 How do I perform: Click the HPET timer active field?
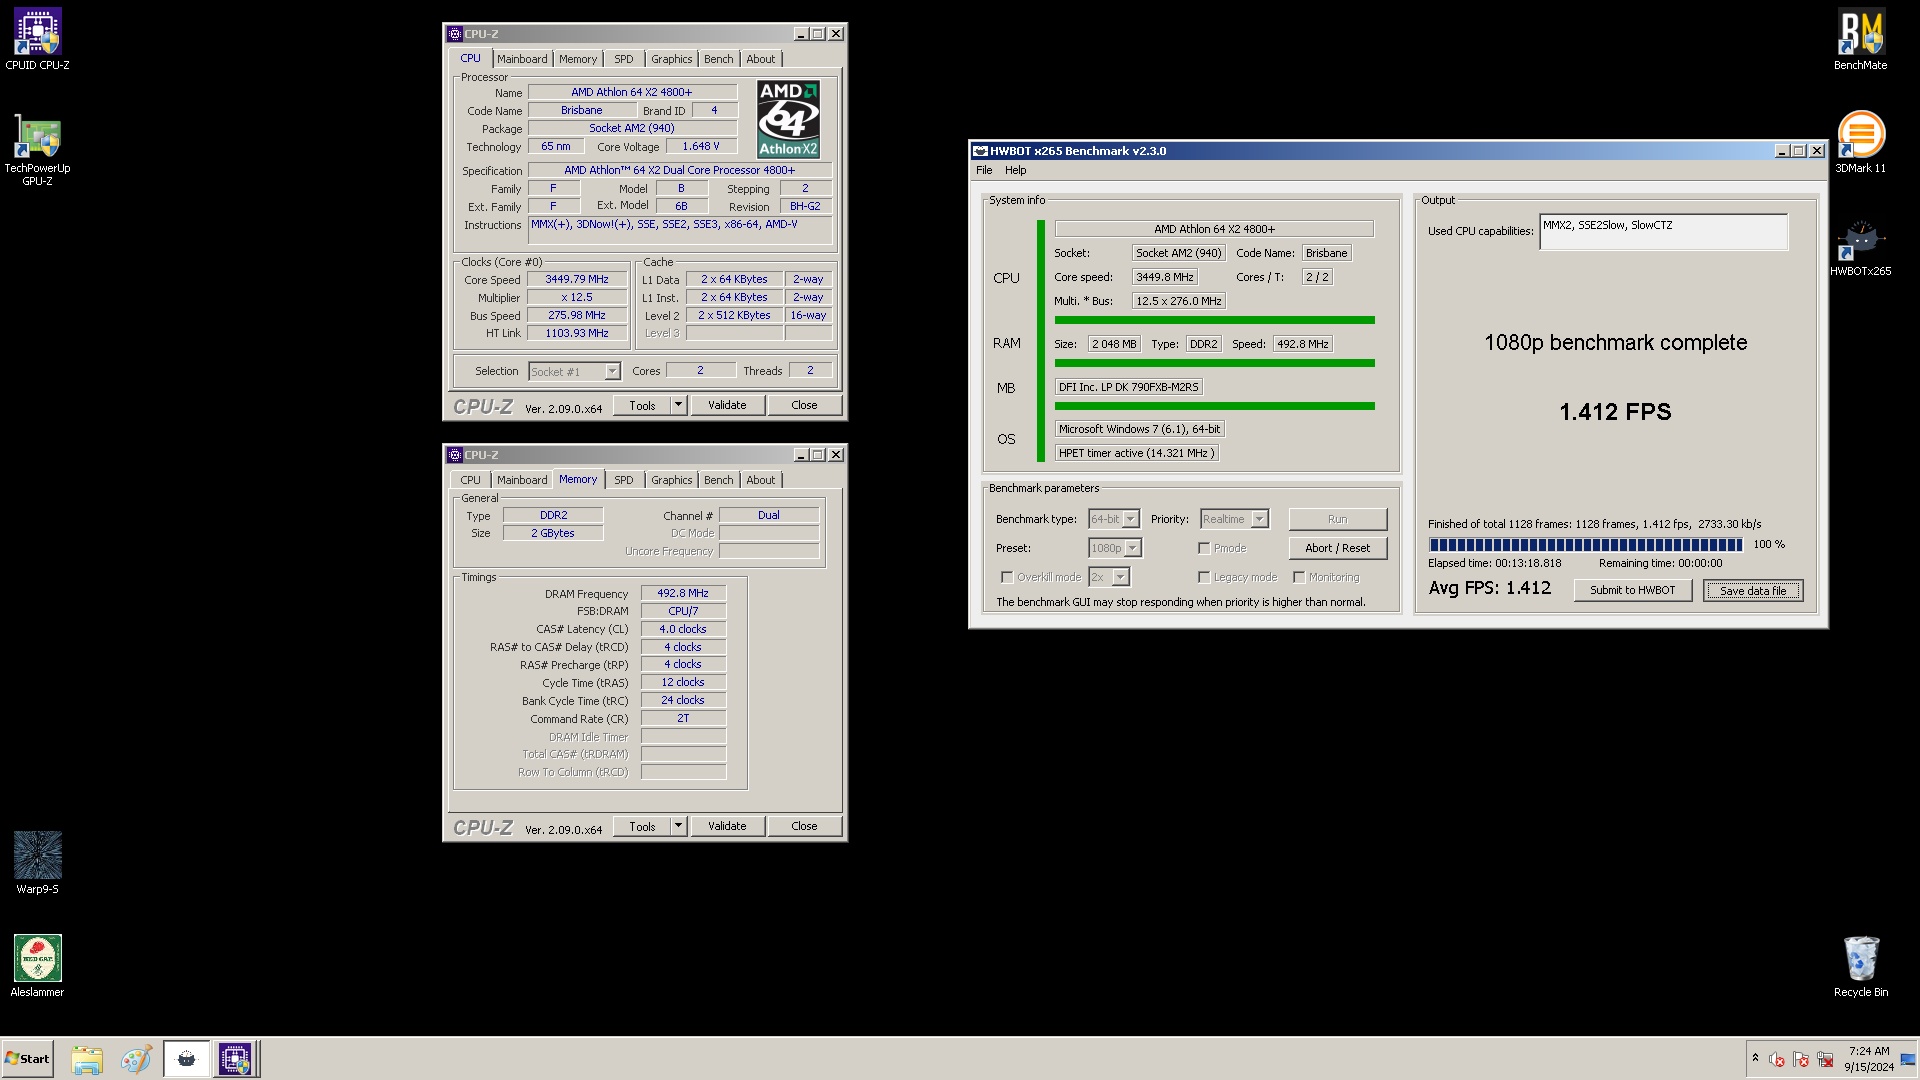pyautogui.click(x=1136, y=453)
